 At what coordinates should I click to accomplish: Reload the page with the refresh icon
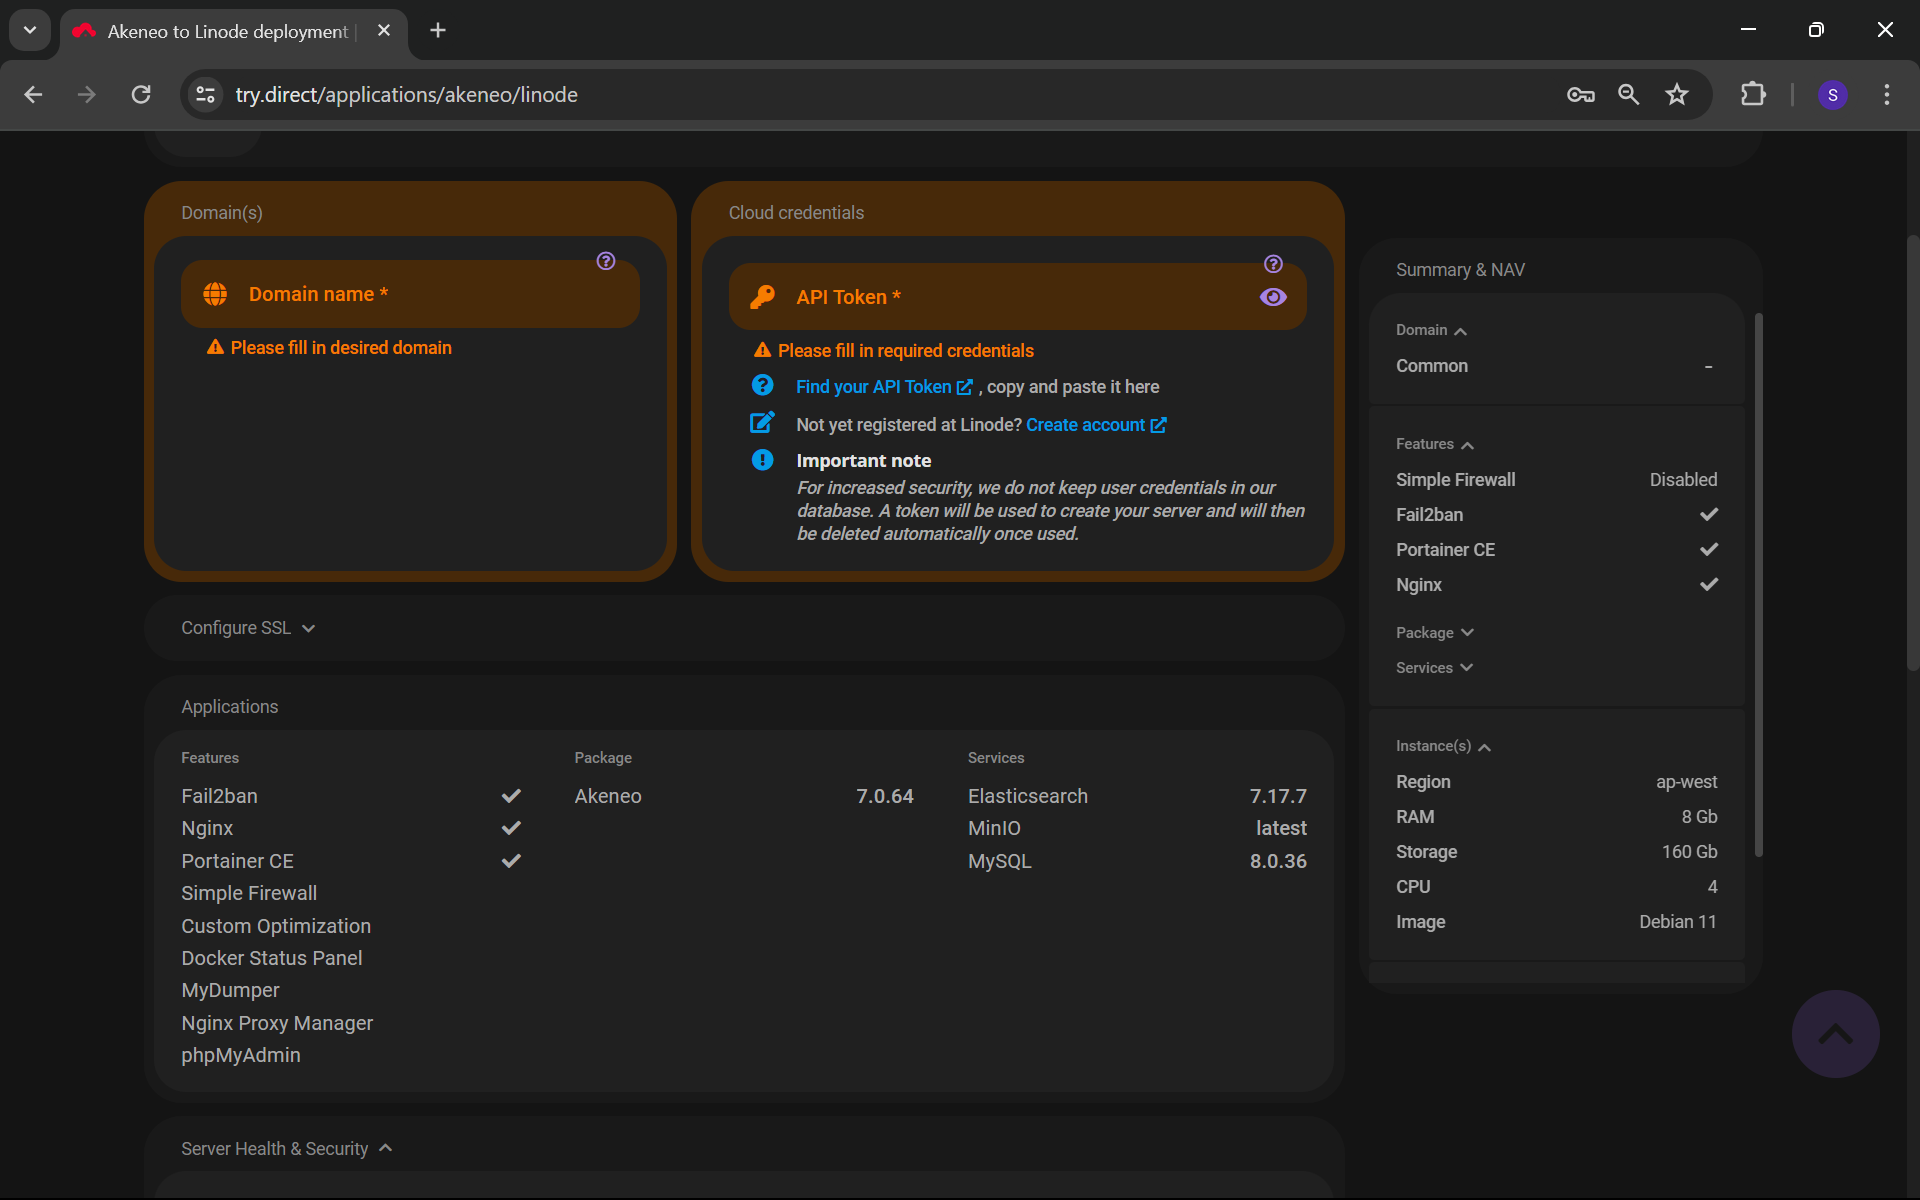pos(141,94)
